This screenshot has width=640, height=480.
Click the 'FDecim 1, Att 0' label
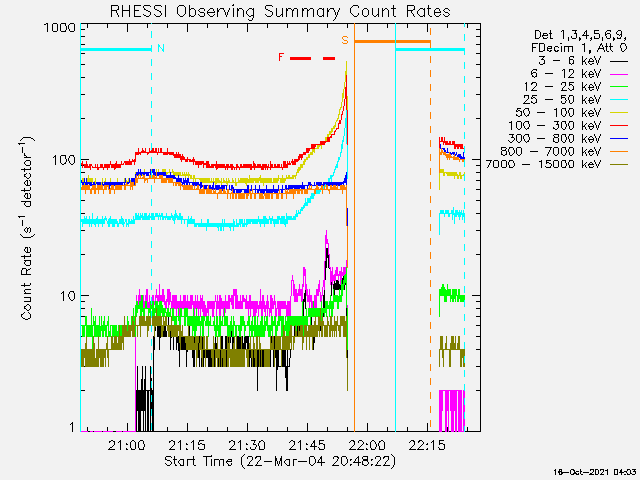579,48
